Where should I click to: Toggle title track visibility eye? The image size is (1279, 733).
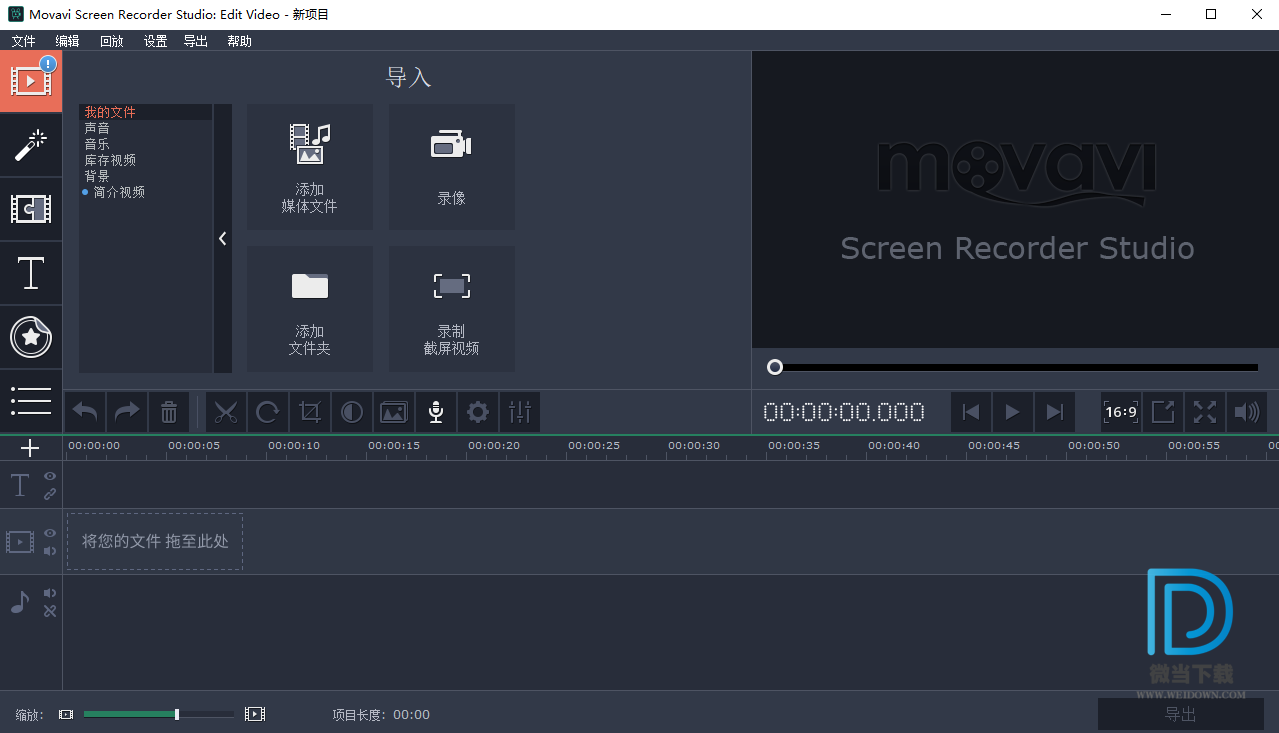(x=50, y=477)
